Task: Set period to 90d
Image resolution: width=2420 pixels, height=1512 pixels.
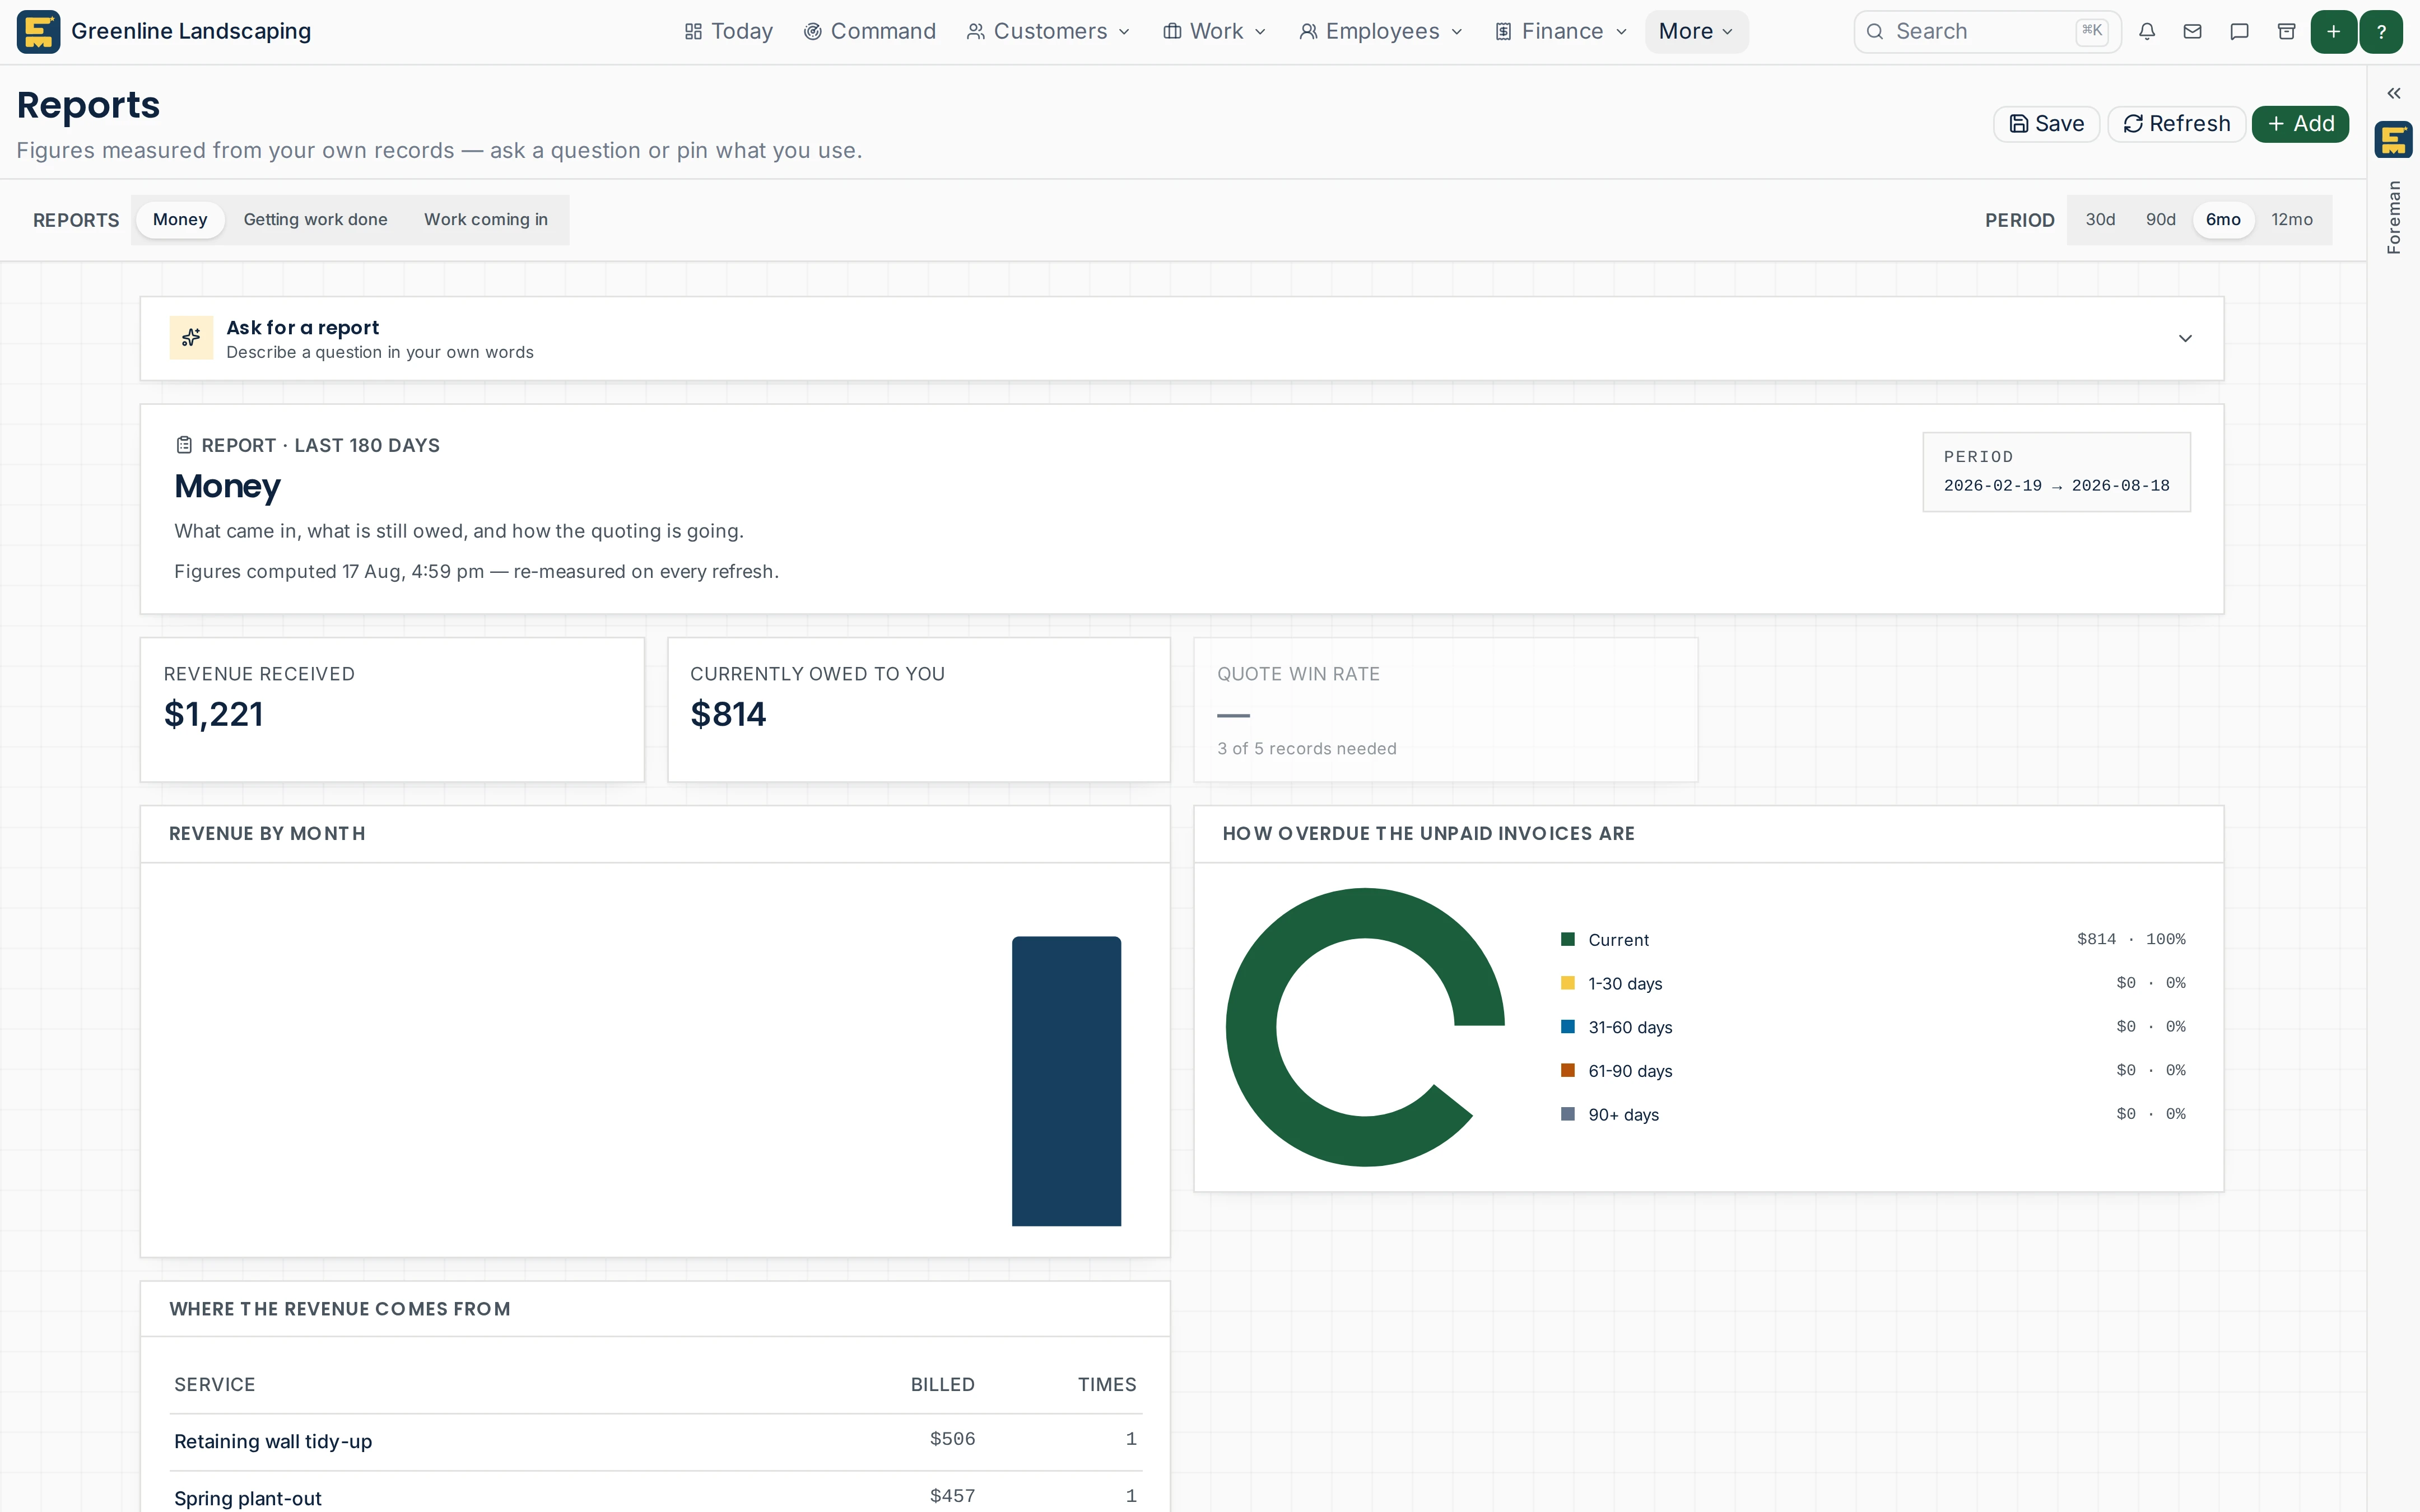Action: point(2160,220)
